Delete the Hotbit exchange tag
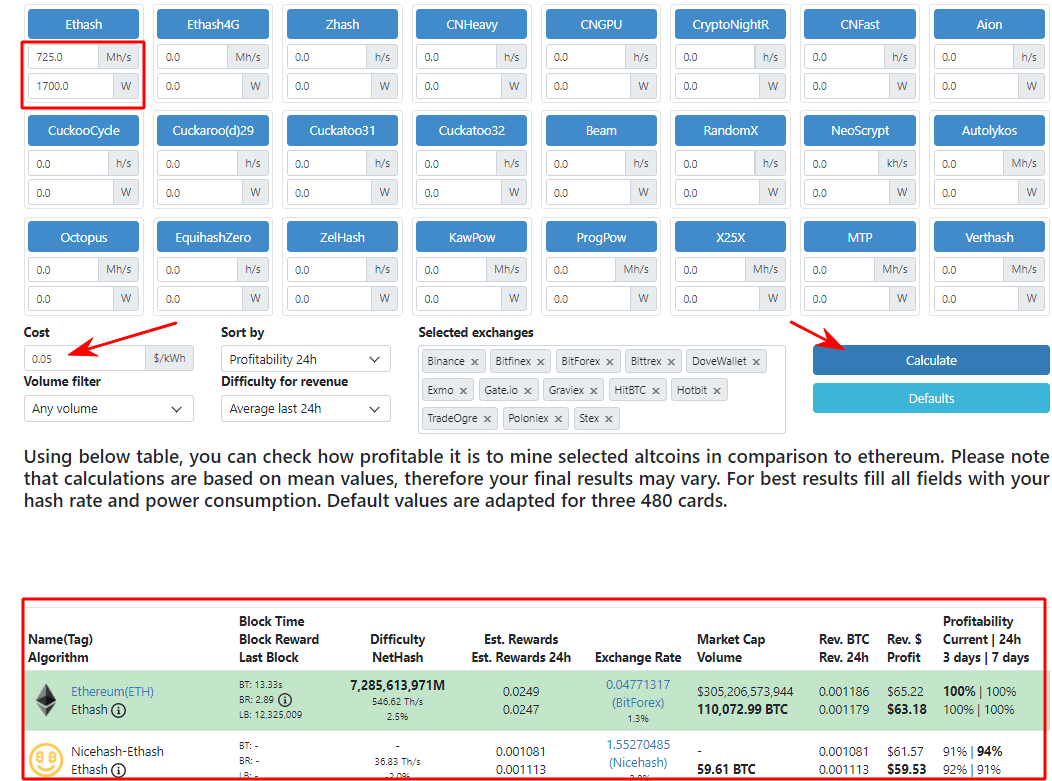This screenshot has height=781, width=1052. click(x=717, y=390)
